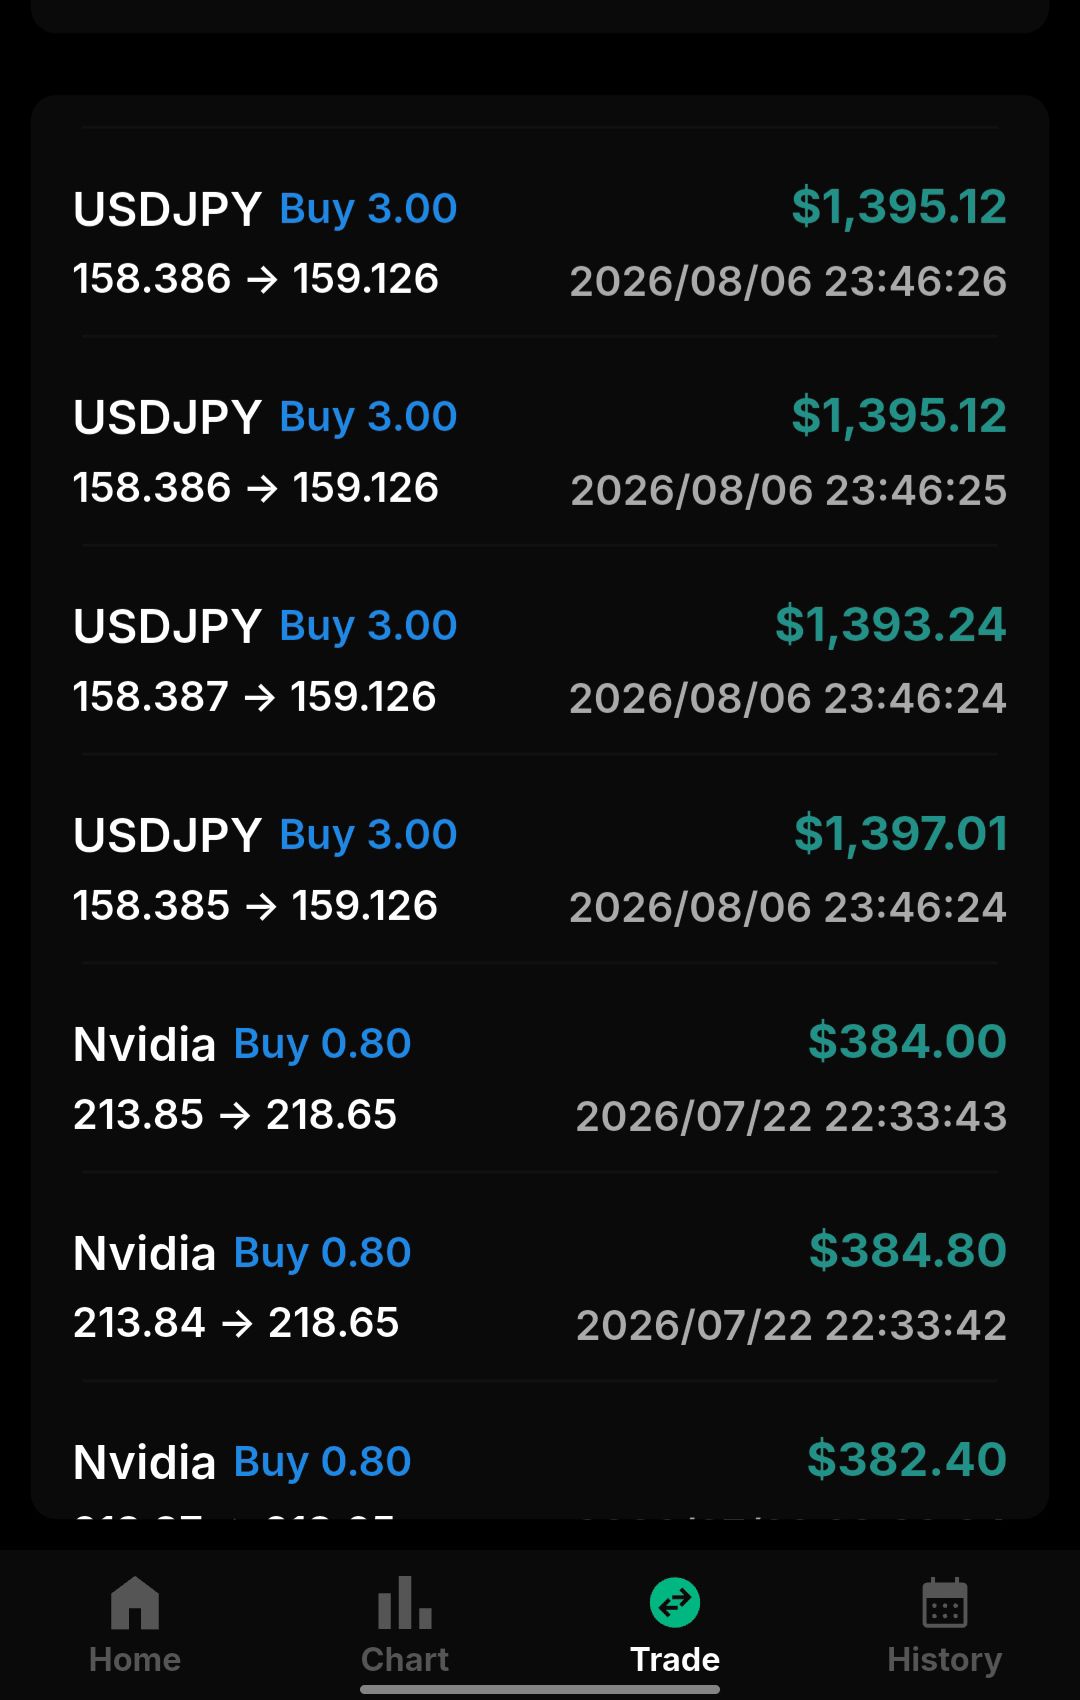Viewport: 1080px width, 1700px height.
Task: Open Nvidia trade with $384.80 profit
Action: pyautogui.click(x=540, y=1288)
